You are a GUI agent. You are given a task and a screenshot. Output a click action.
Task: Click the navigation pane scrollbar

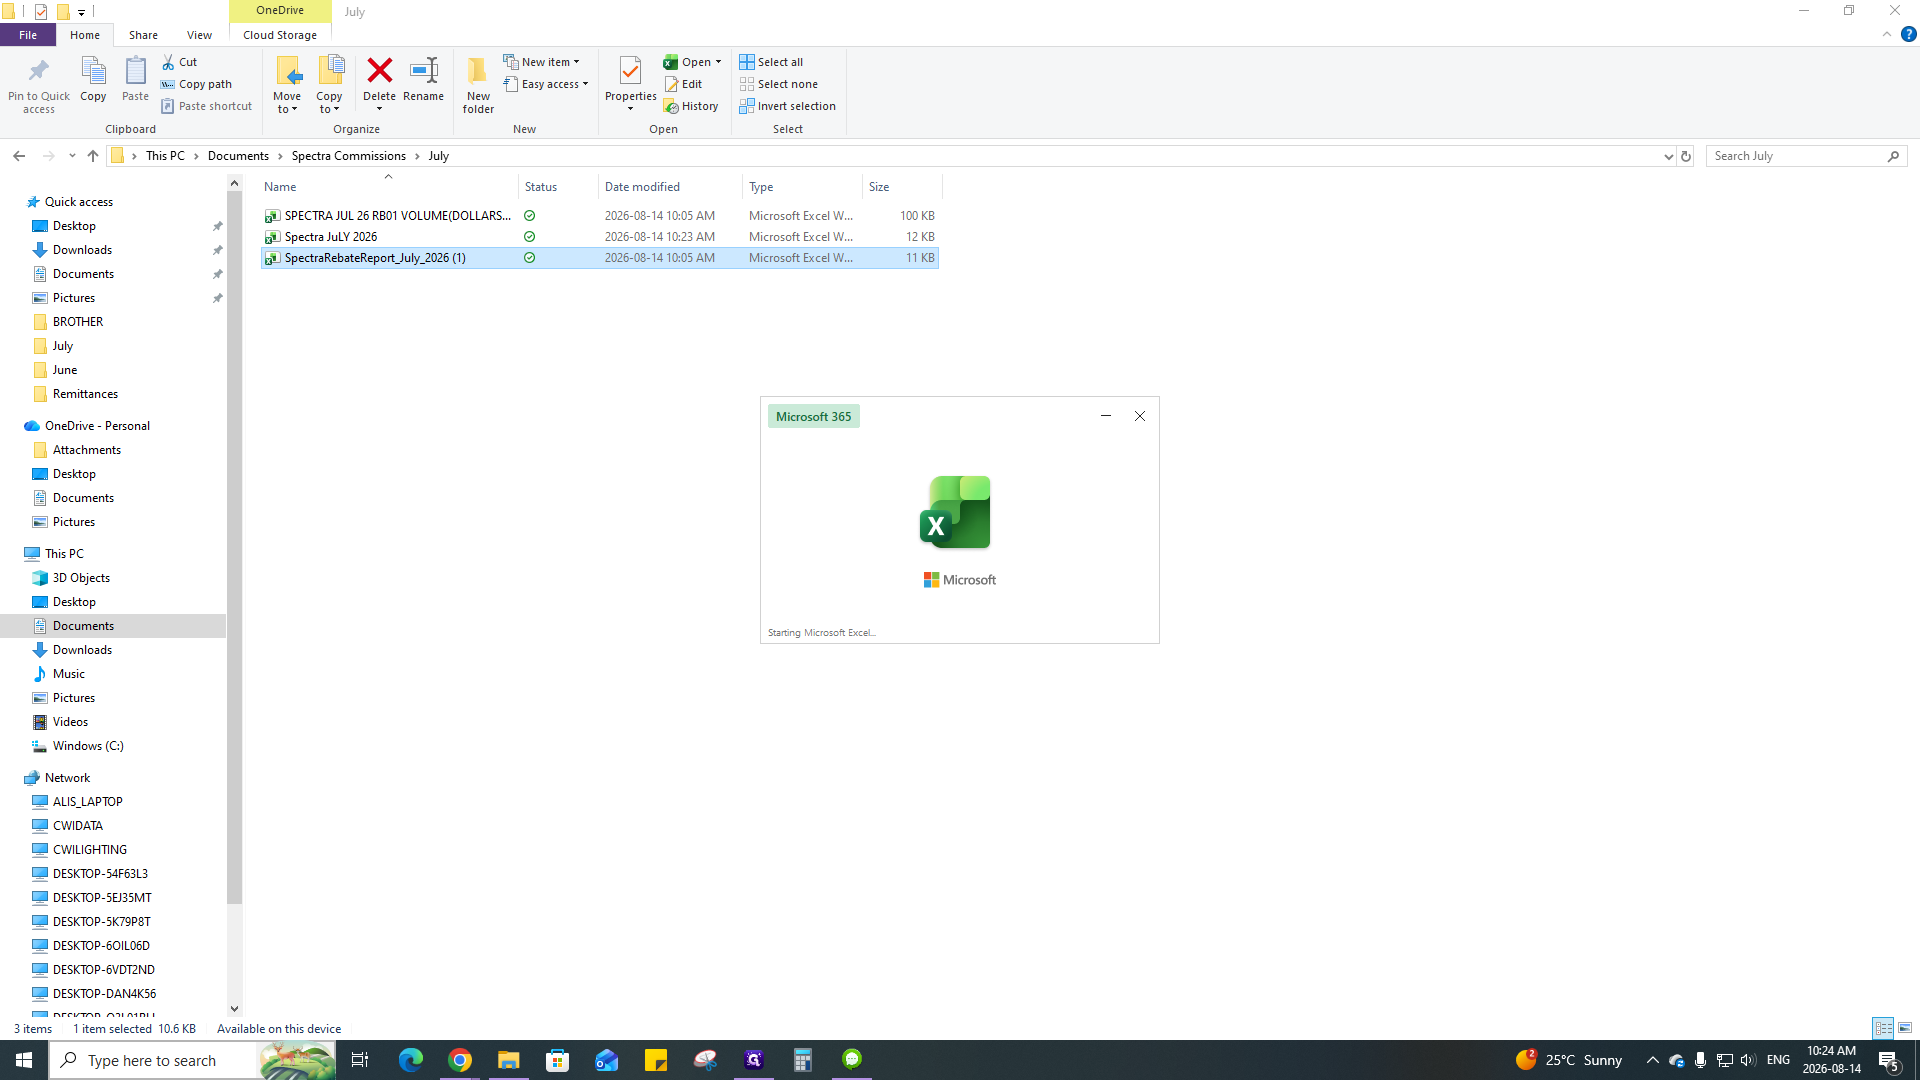(234, 549)
